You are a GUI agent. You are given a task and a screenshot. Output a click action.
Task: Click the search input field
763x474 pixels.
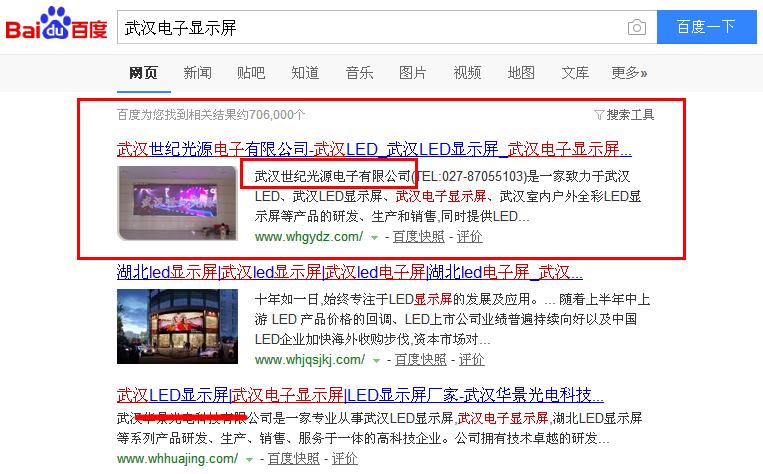pyautogui.click(x=370, y=27)
